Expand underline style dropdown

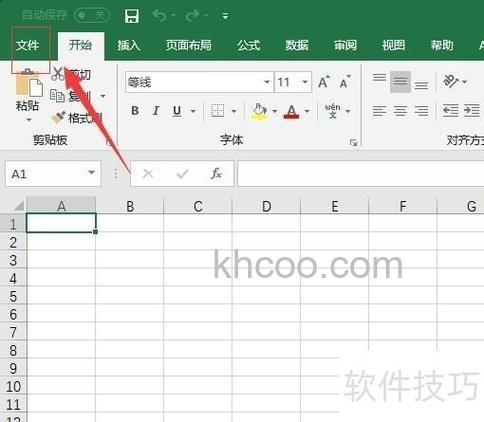pyautogui.click(x=193, y=111)
